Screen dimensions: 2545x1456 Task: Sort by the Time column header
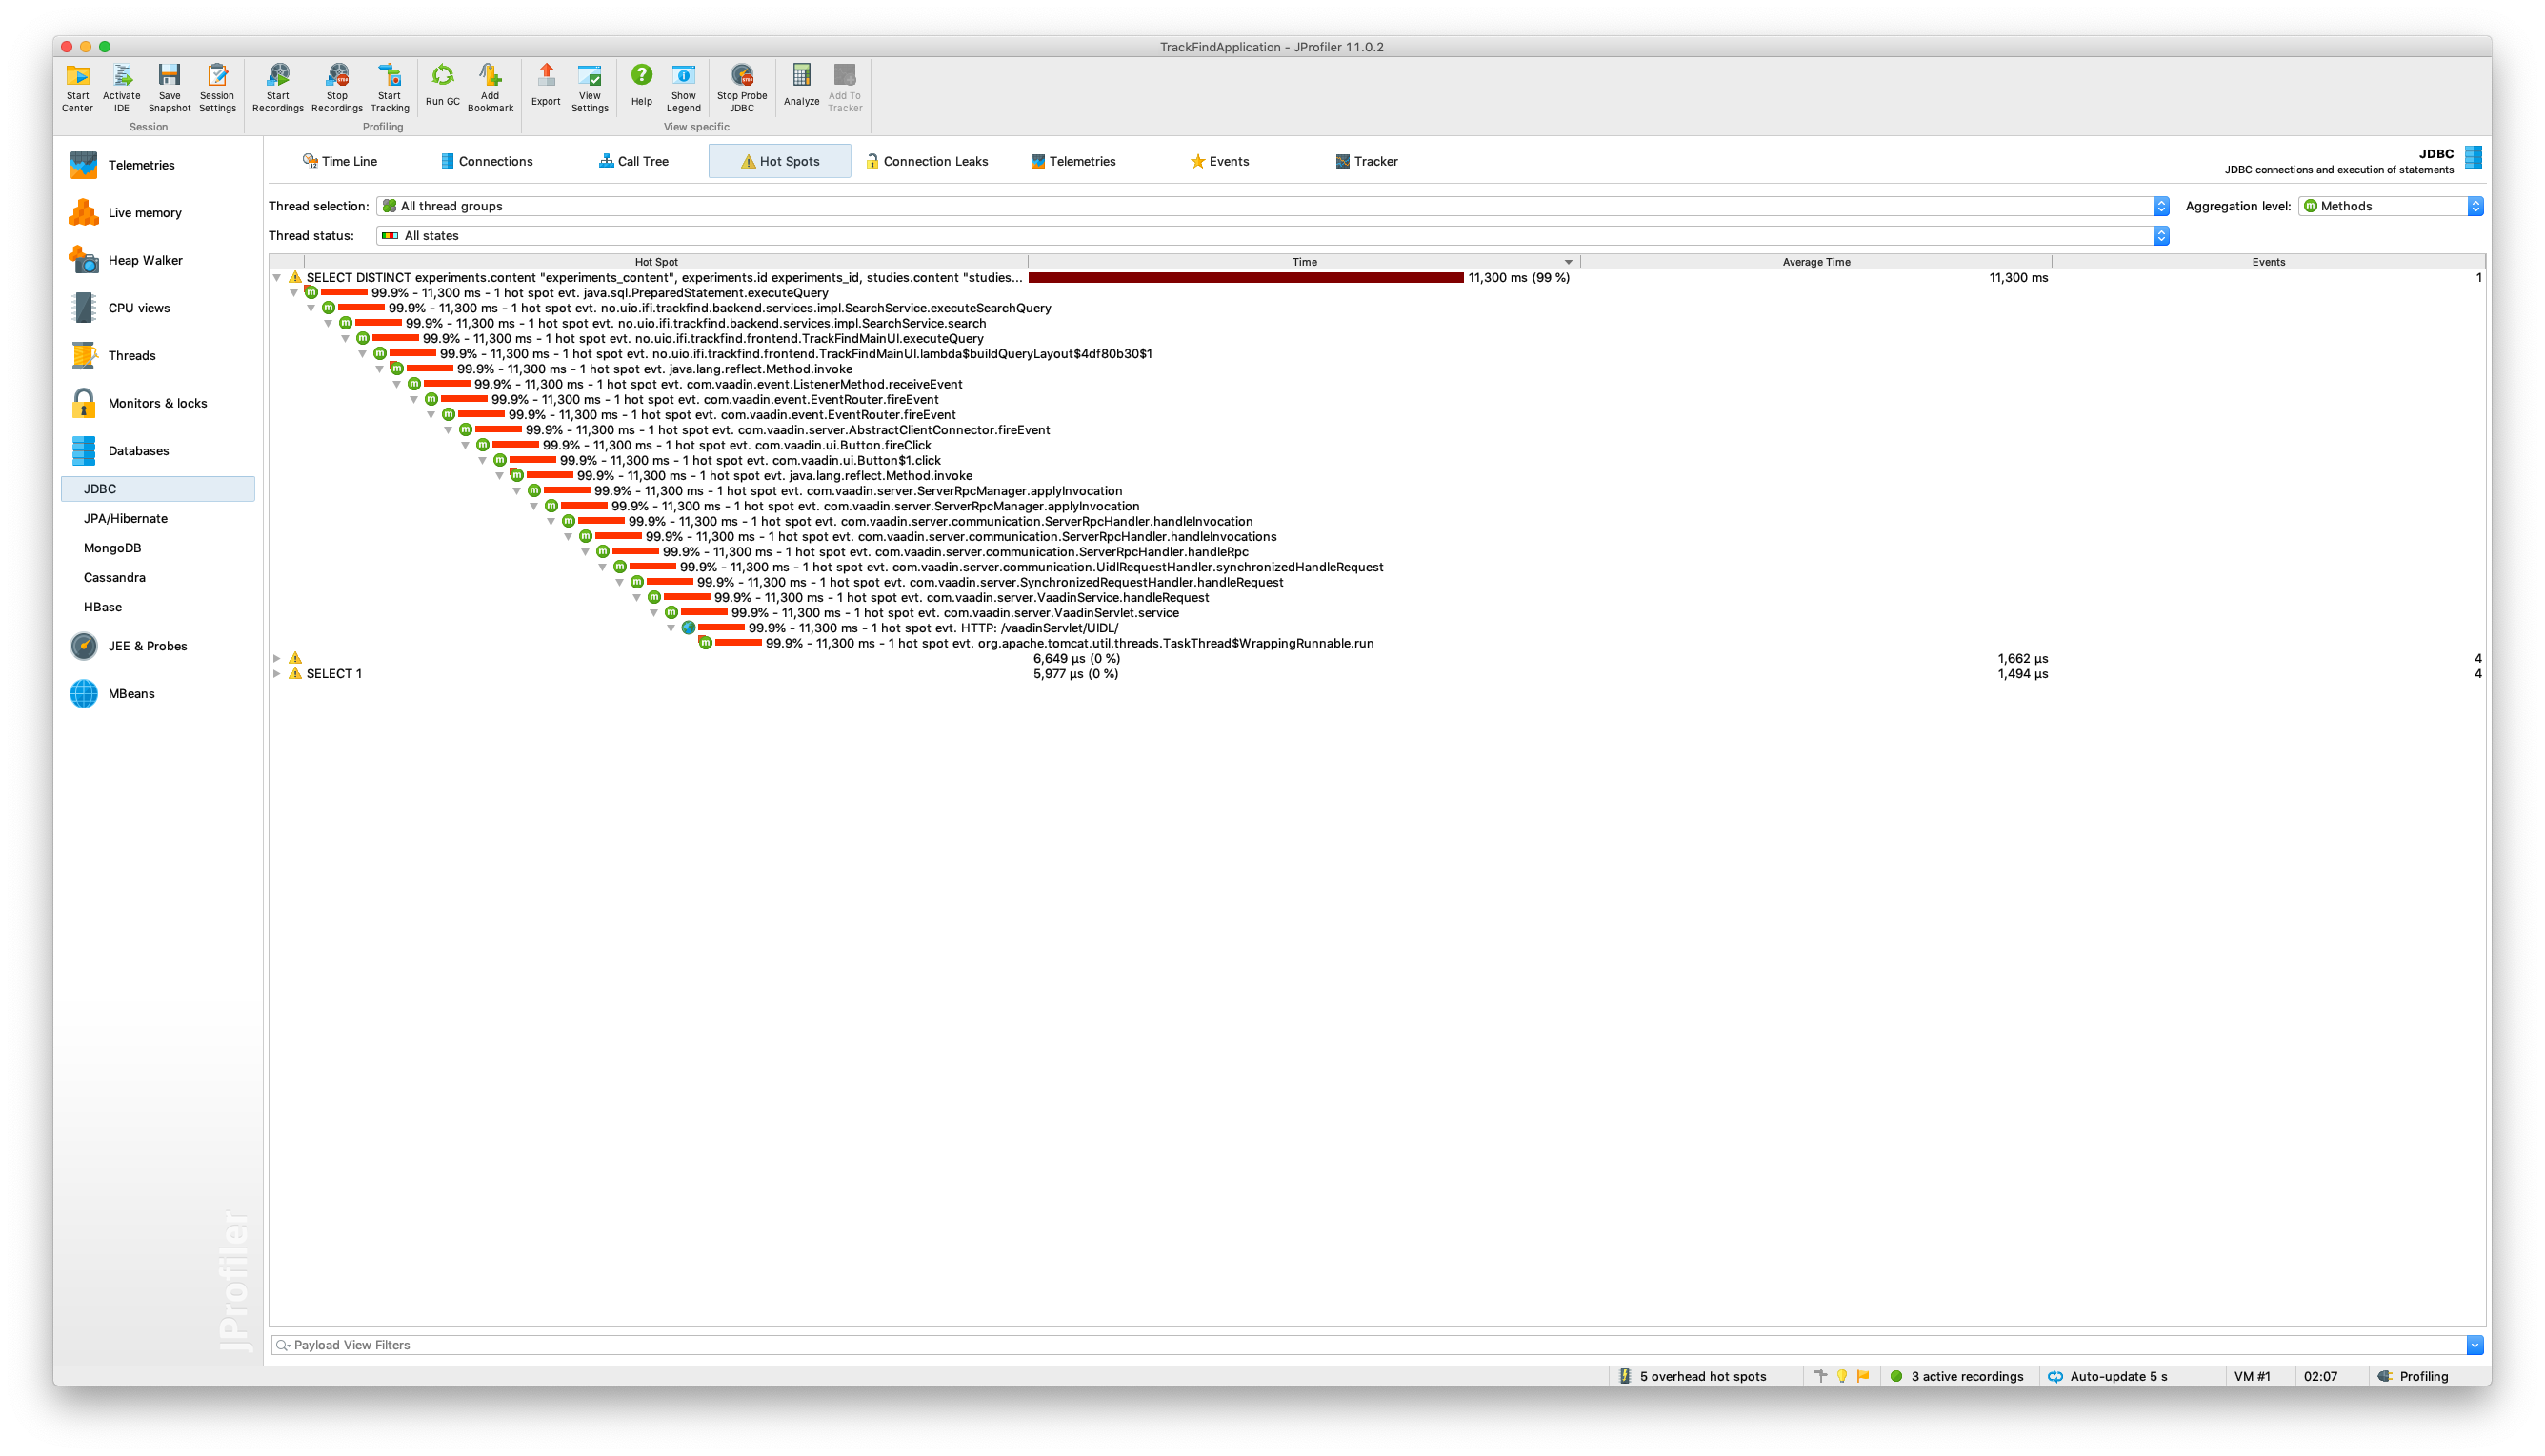point(1304,262)
